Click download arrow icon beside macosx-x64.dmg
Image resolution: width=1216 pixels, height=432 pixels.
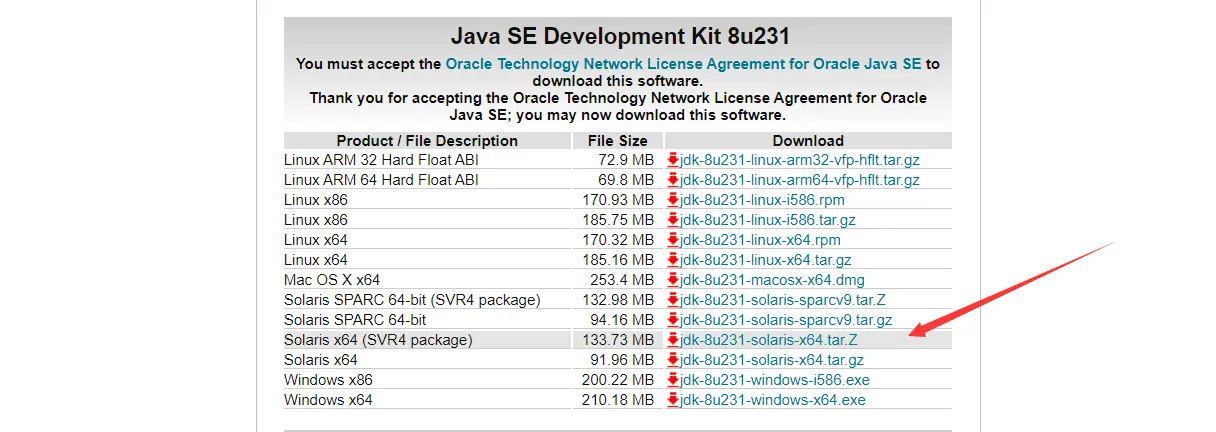click(673, 280)
